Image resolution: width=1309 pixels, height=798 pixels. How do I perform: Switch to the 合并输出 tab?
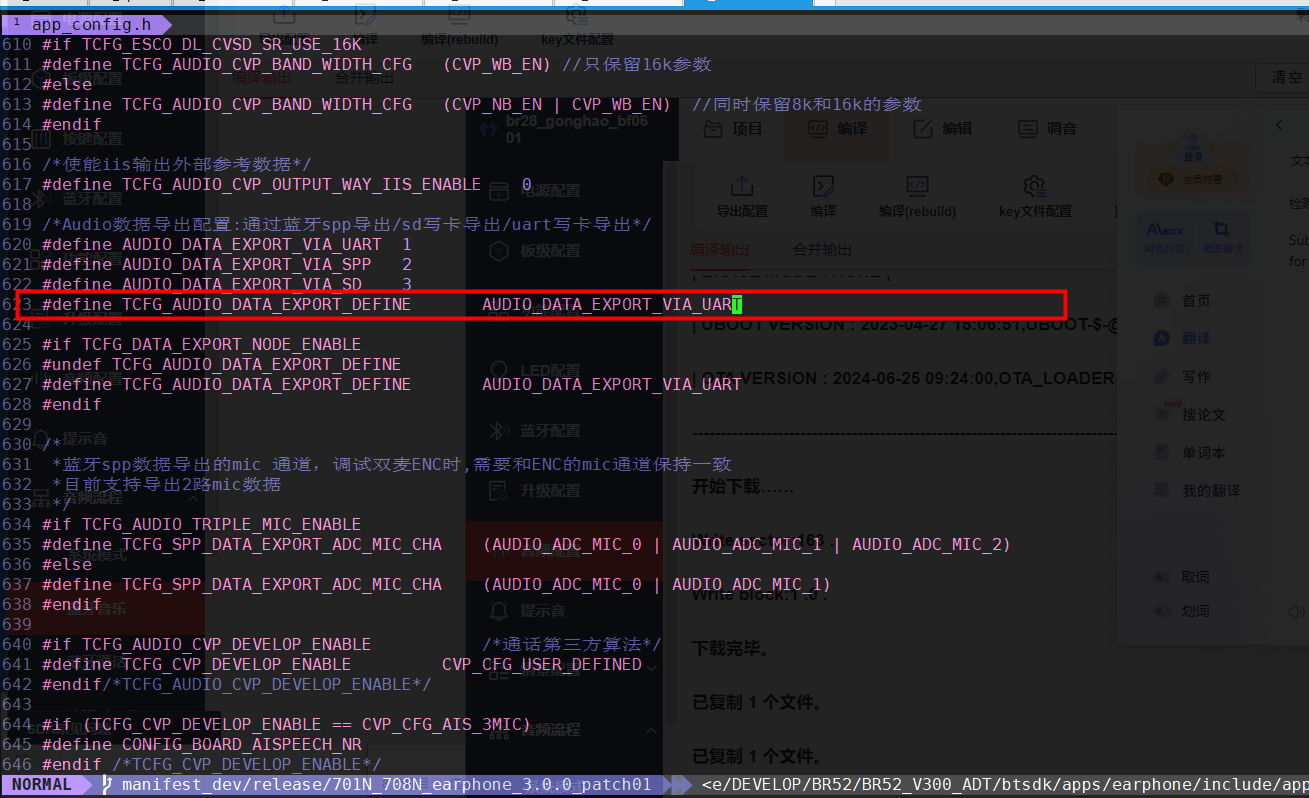822,250
